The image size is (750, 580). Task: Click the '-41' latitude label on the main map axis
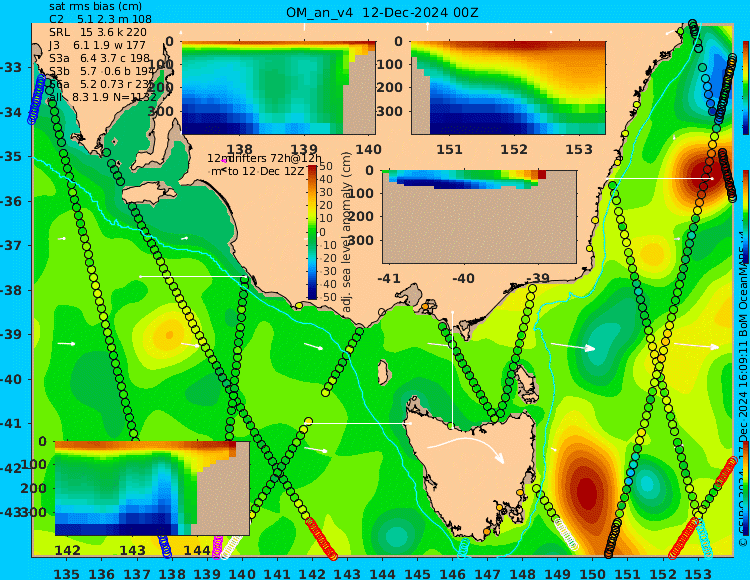coord(11,424)
